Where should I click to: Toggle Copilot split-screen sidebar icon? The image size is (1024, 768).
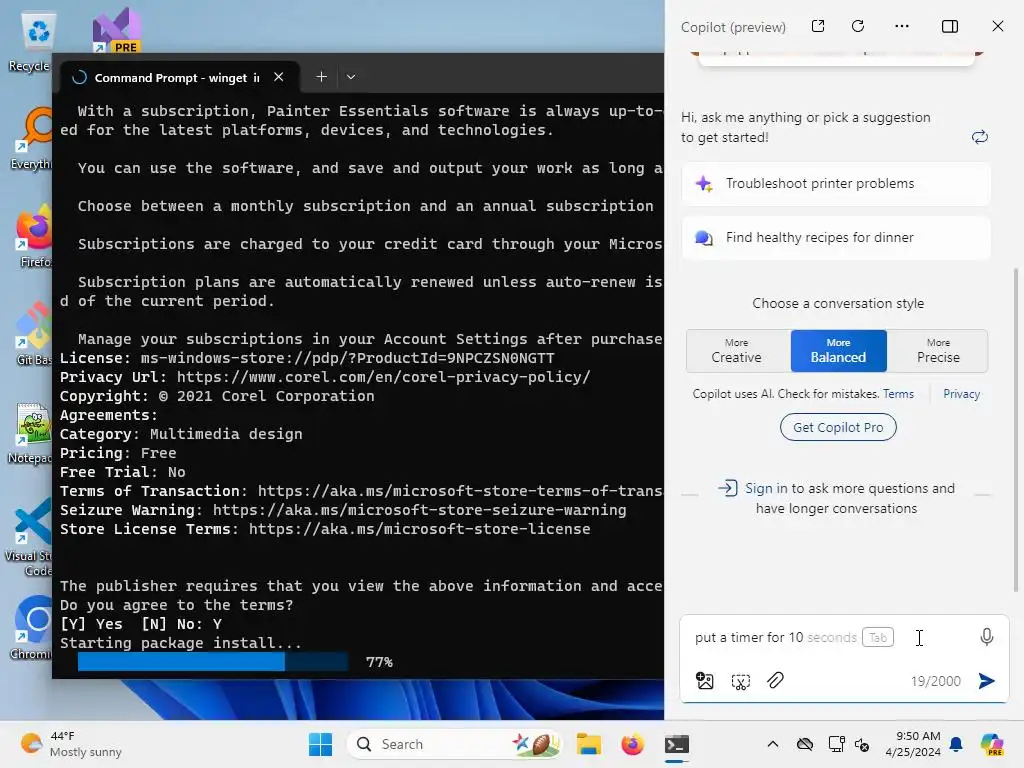[x=950, y=26]
